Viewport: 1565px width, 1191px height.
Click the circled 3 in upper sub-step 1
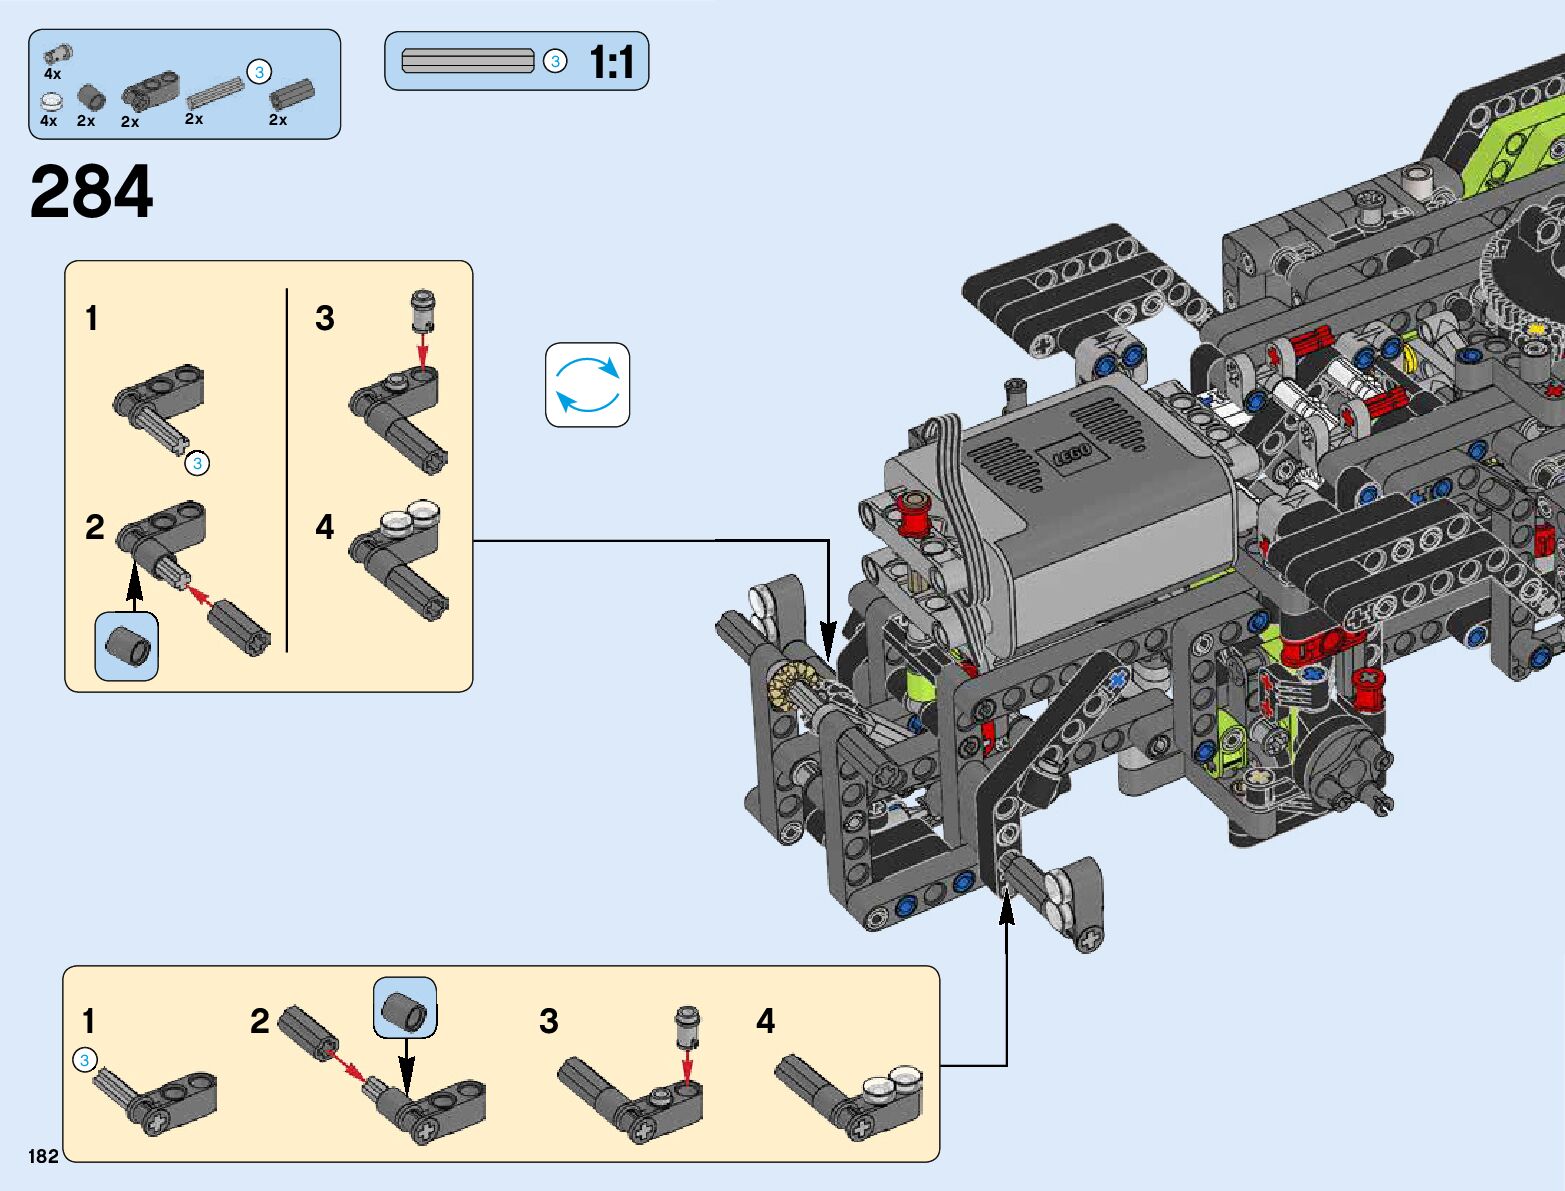tap(198, 464)
